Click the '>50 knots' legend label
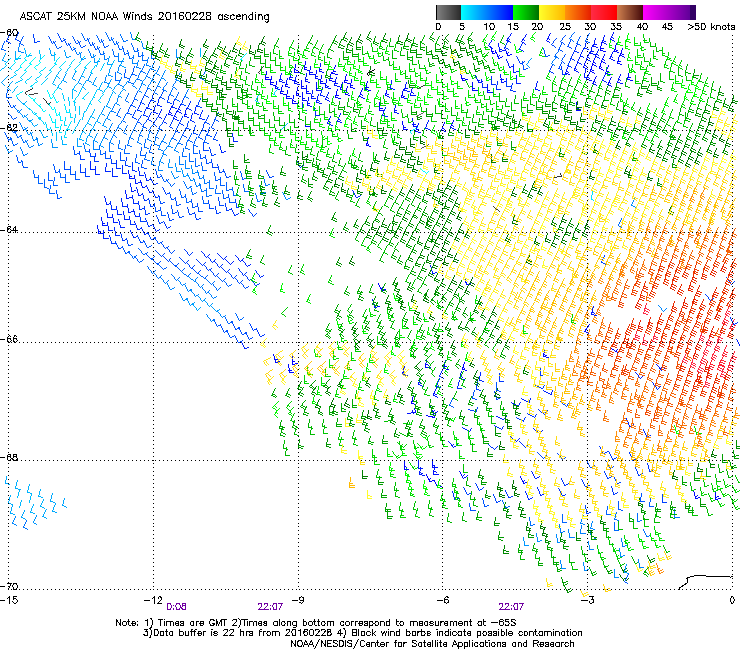740x650 pixels. [711, 27]
